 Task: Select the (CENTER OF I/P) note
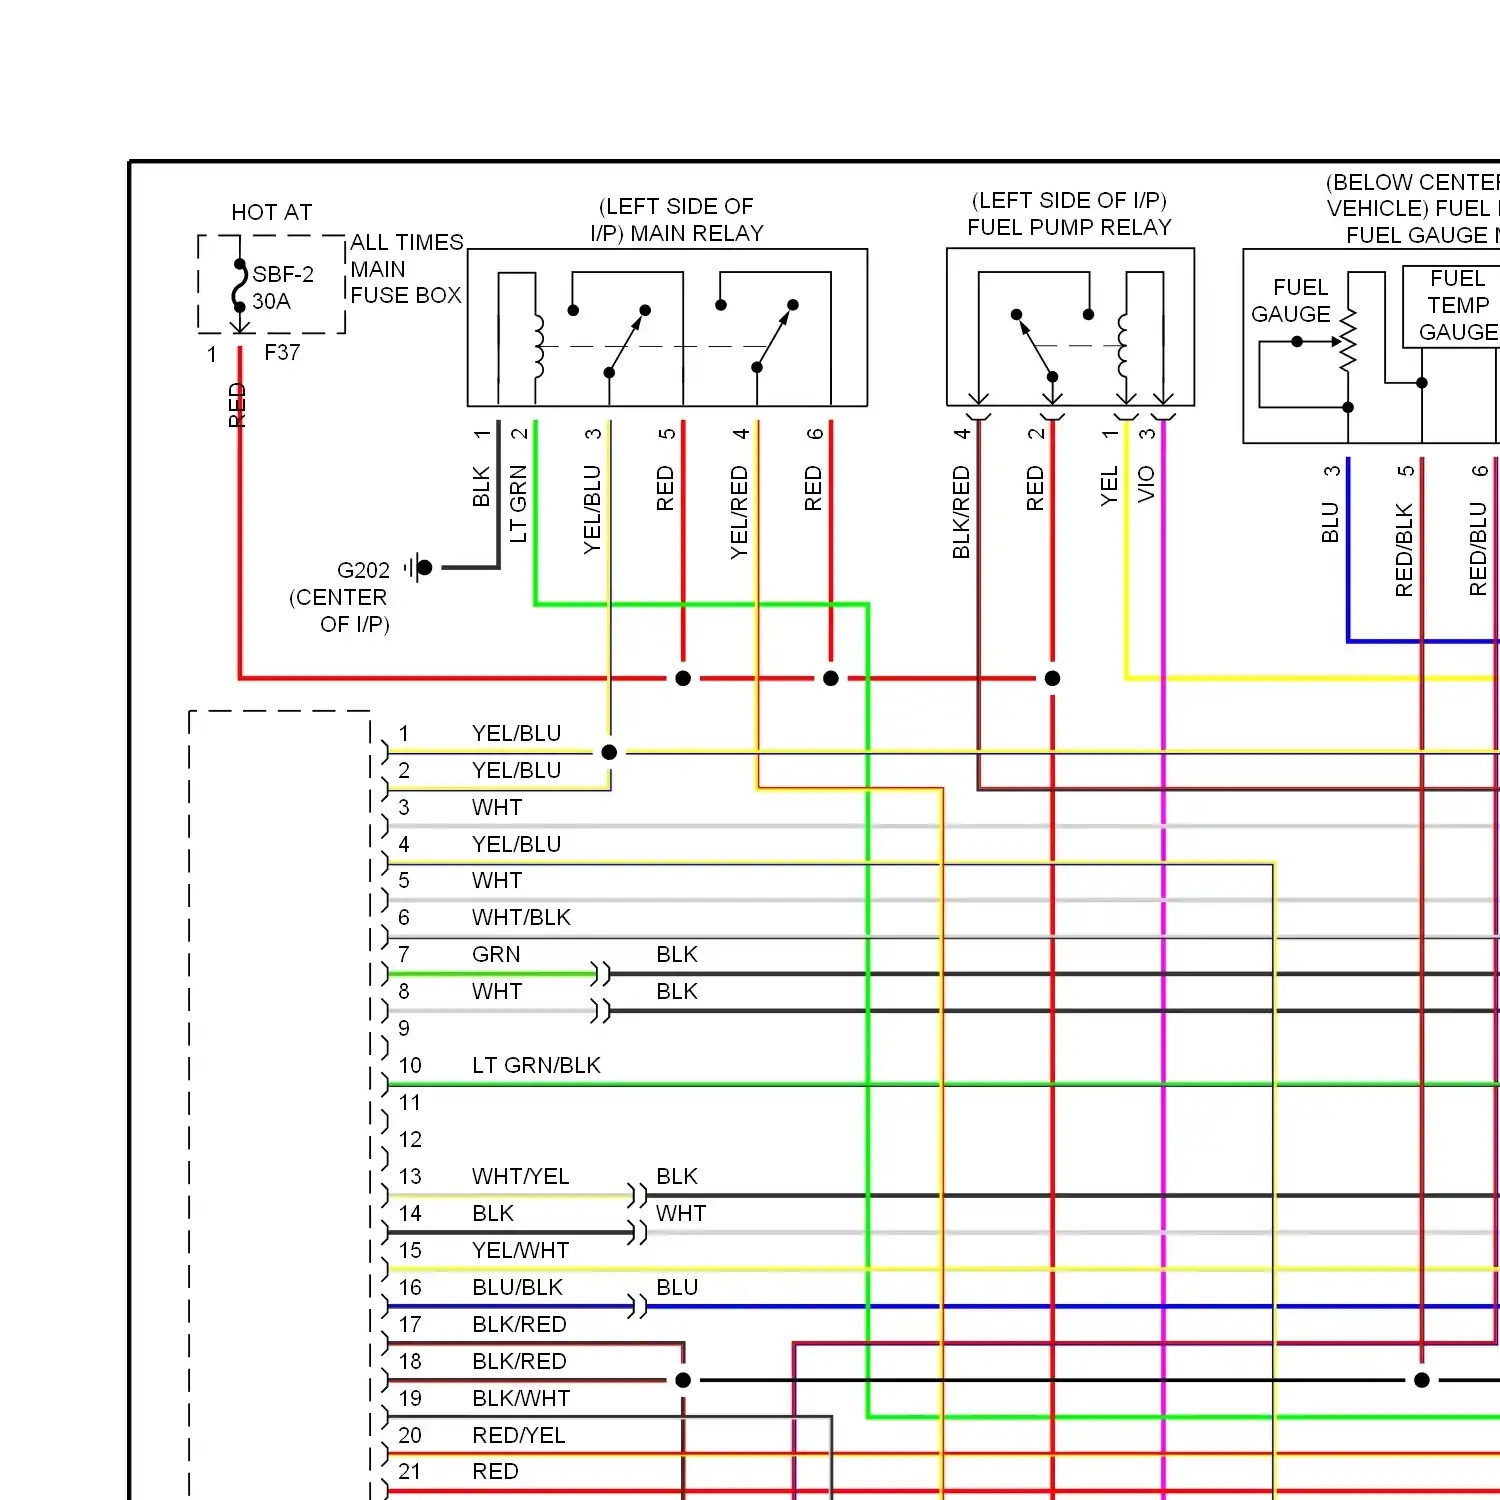339,610
